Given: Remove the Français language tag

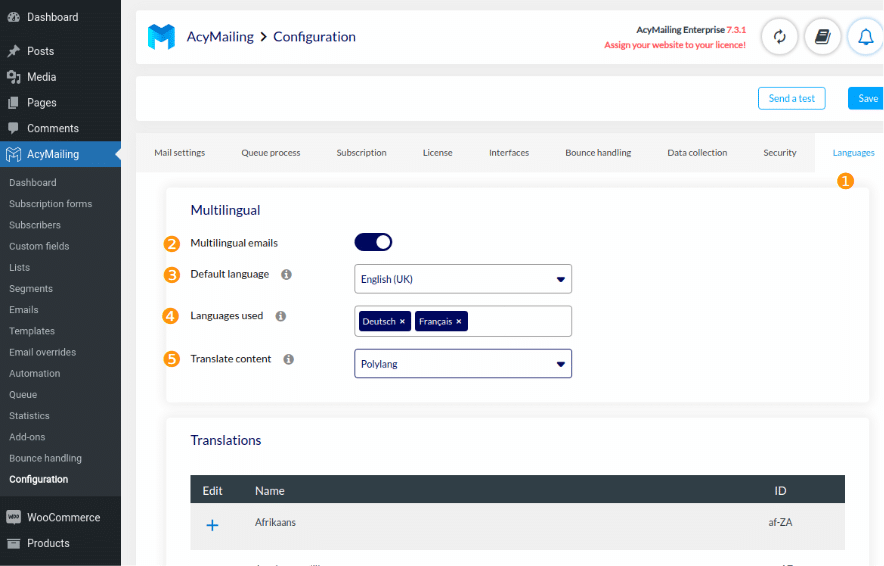Looking at the screenshot, I should [x=459, y=321].
